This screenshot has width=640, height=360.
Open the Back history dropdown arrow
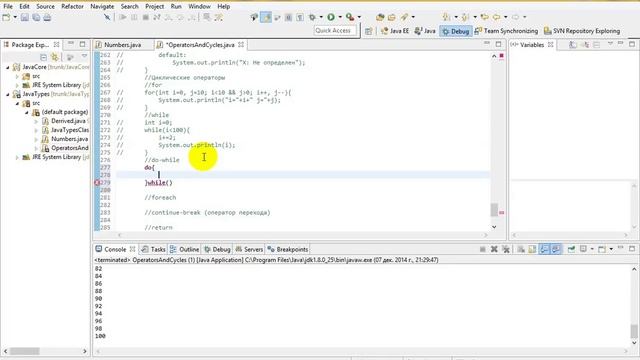(506, 17)
